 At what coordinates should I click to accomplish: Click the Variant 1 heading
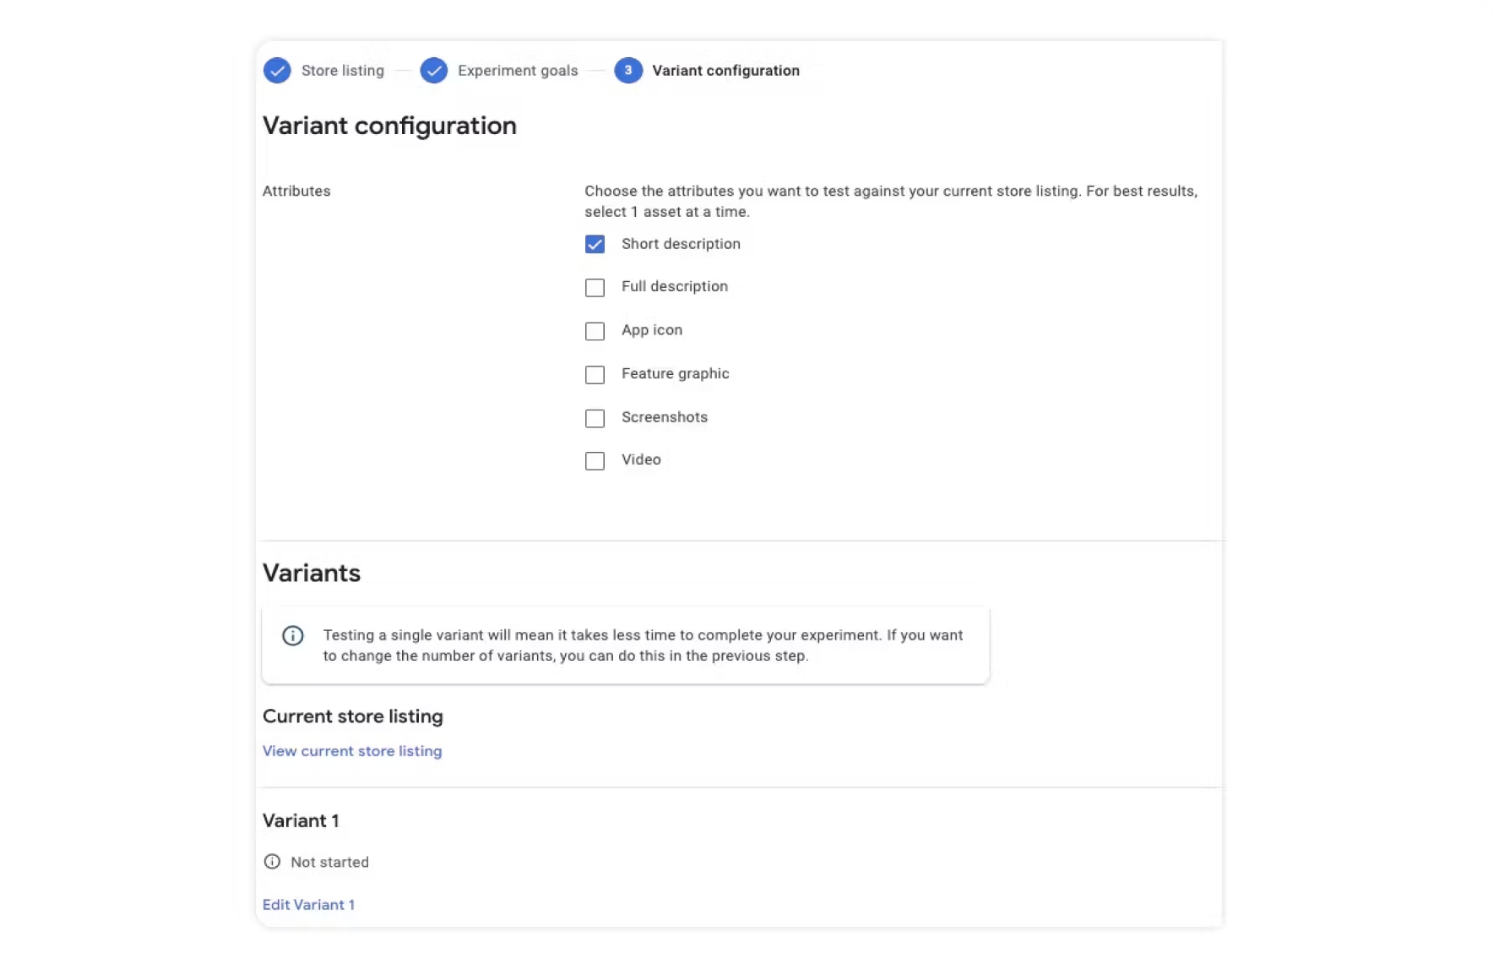pyautogui.click(x=301, y=821)
